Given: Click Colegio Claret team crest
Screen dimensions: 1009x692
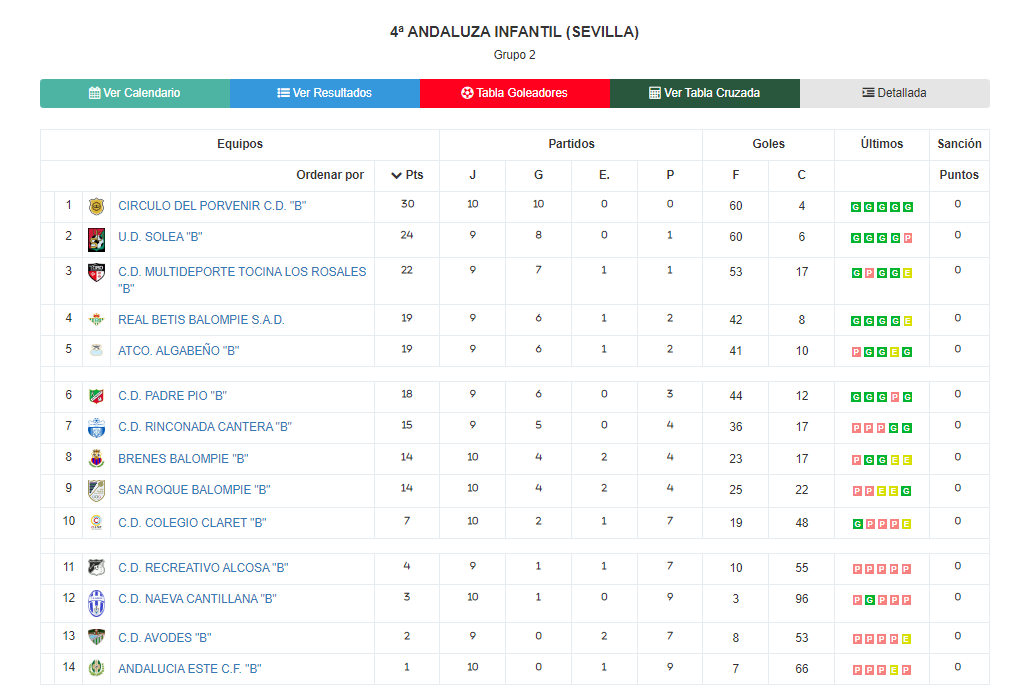Looking at the screenshot, I should click(x=97, y=522).
